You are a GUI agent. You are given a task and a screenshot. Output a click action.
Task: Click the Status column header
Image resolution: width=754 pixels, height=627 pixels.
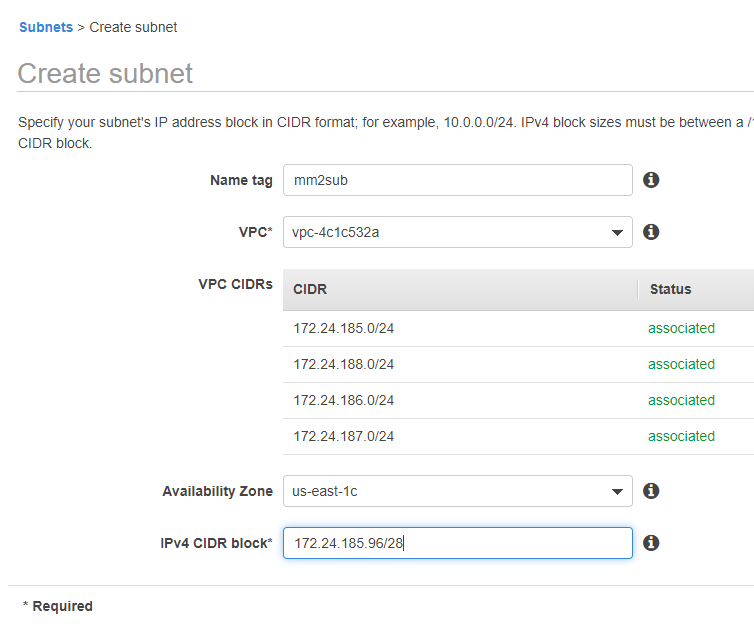[x=670, y=289]
